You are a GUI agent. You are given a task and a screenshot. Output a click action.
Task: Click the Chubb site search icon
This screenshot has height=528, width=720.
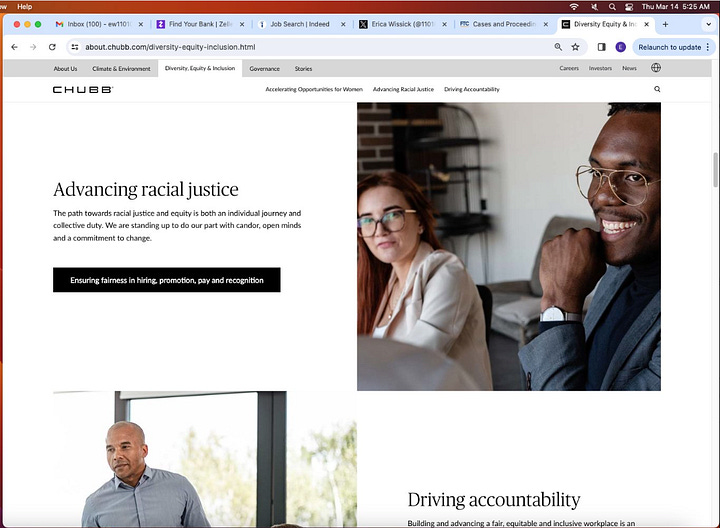point(657,89)
